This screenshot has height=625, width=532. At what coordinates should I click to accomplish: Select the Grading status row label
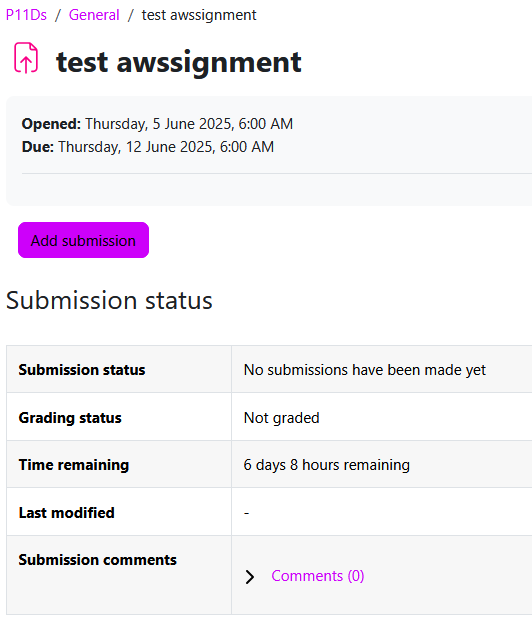point(70,418)
